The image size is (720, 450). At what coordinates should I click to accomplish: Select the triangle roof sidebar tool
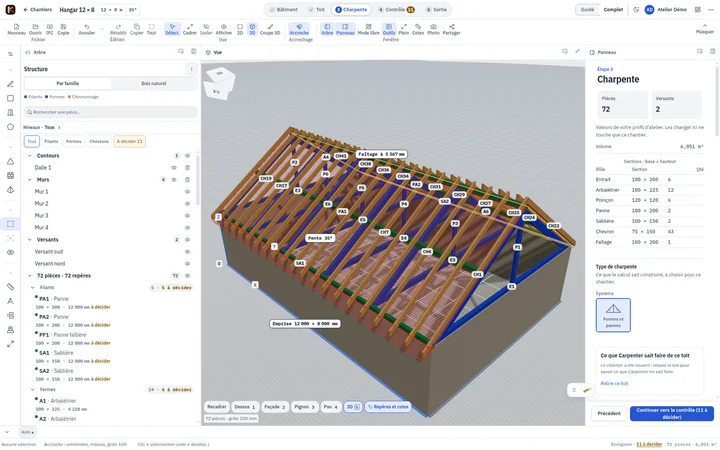[11, 162]
